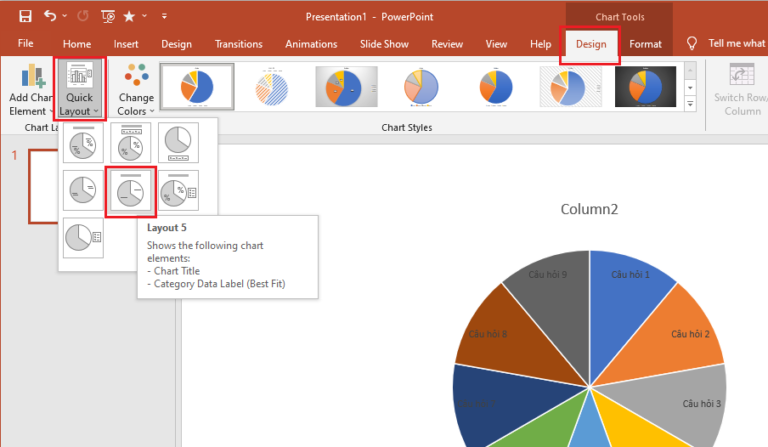This screenshot has height=447, width=768.
Task: Open the View tab
Action: [x=496, y=44]
